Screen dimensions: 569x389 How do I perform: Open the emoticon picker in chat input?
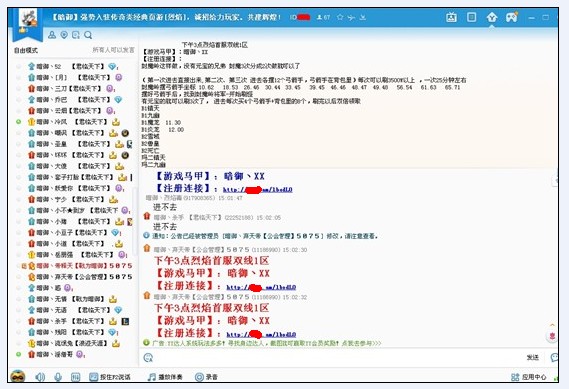(148, 357)
